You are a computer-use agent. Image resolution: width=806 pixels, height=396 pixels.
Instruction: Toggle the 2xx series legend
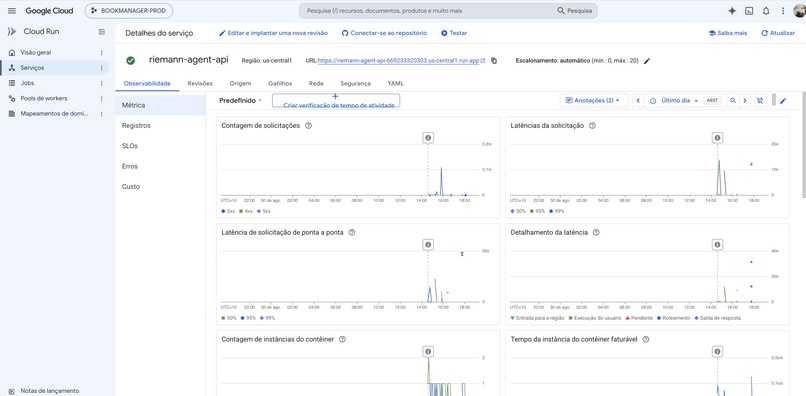pyautogui.click(x=228, y=211)
